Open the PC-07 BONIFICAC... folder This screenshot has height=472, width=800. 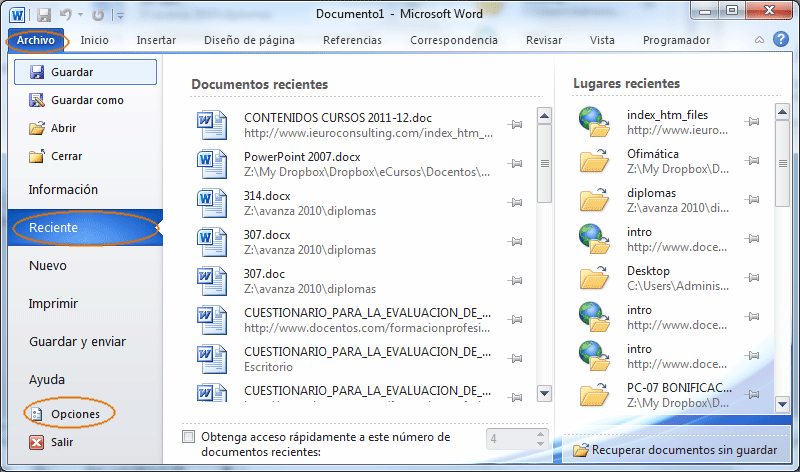click(x=658, y=395)
